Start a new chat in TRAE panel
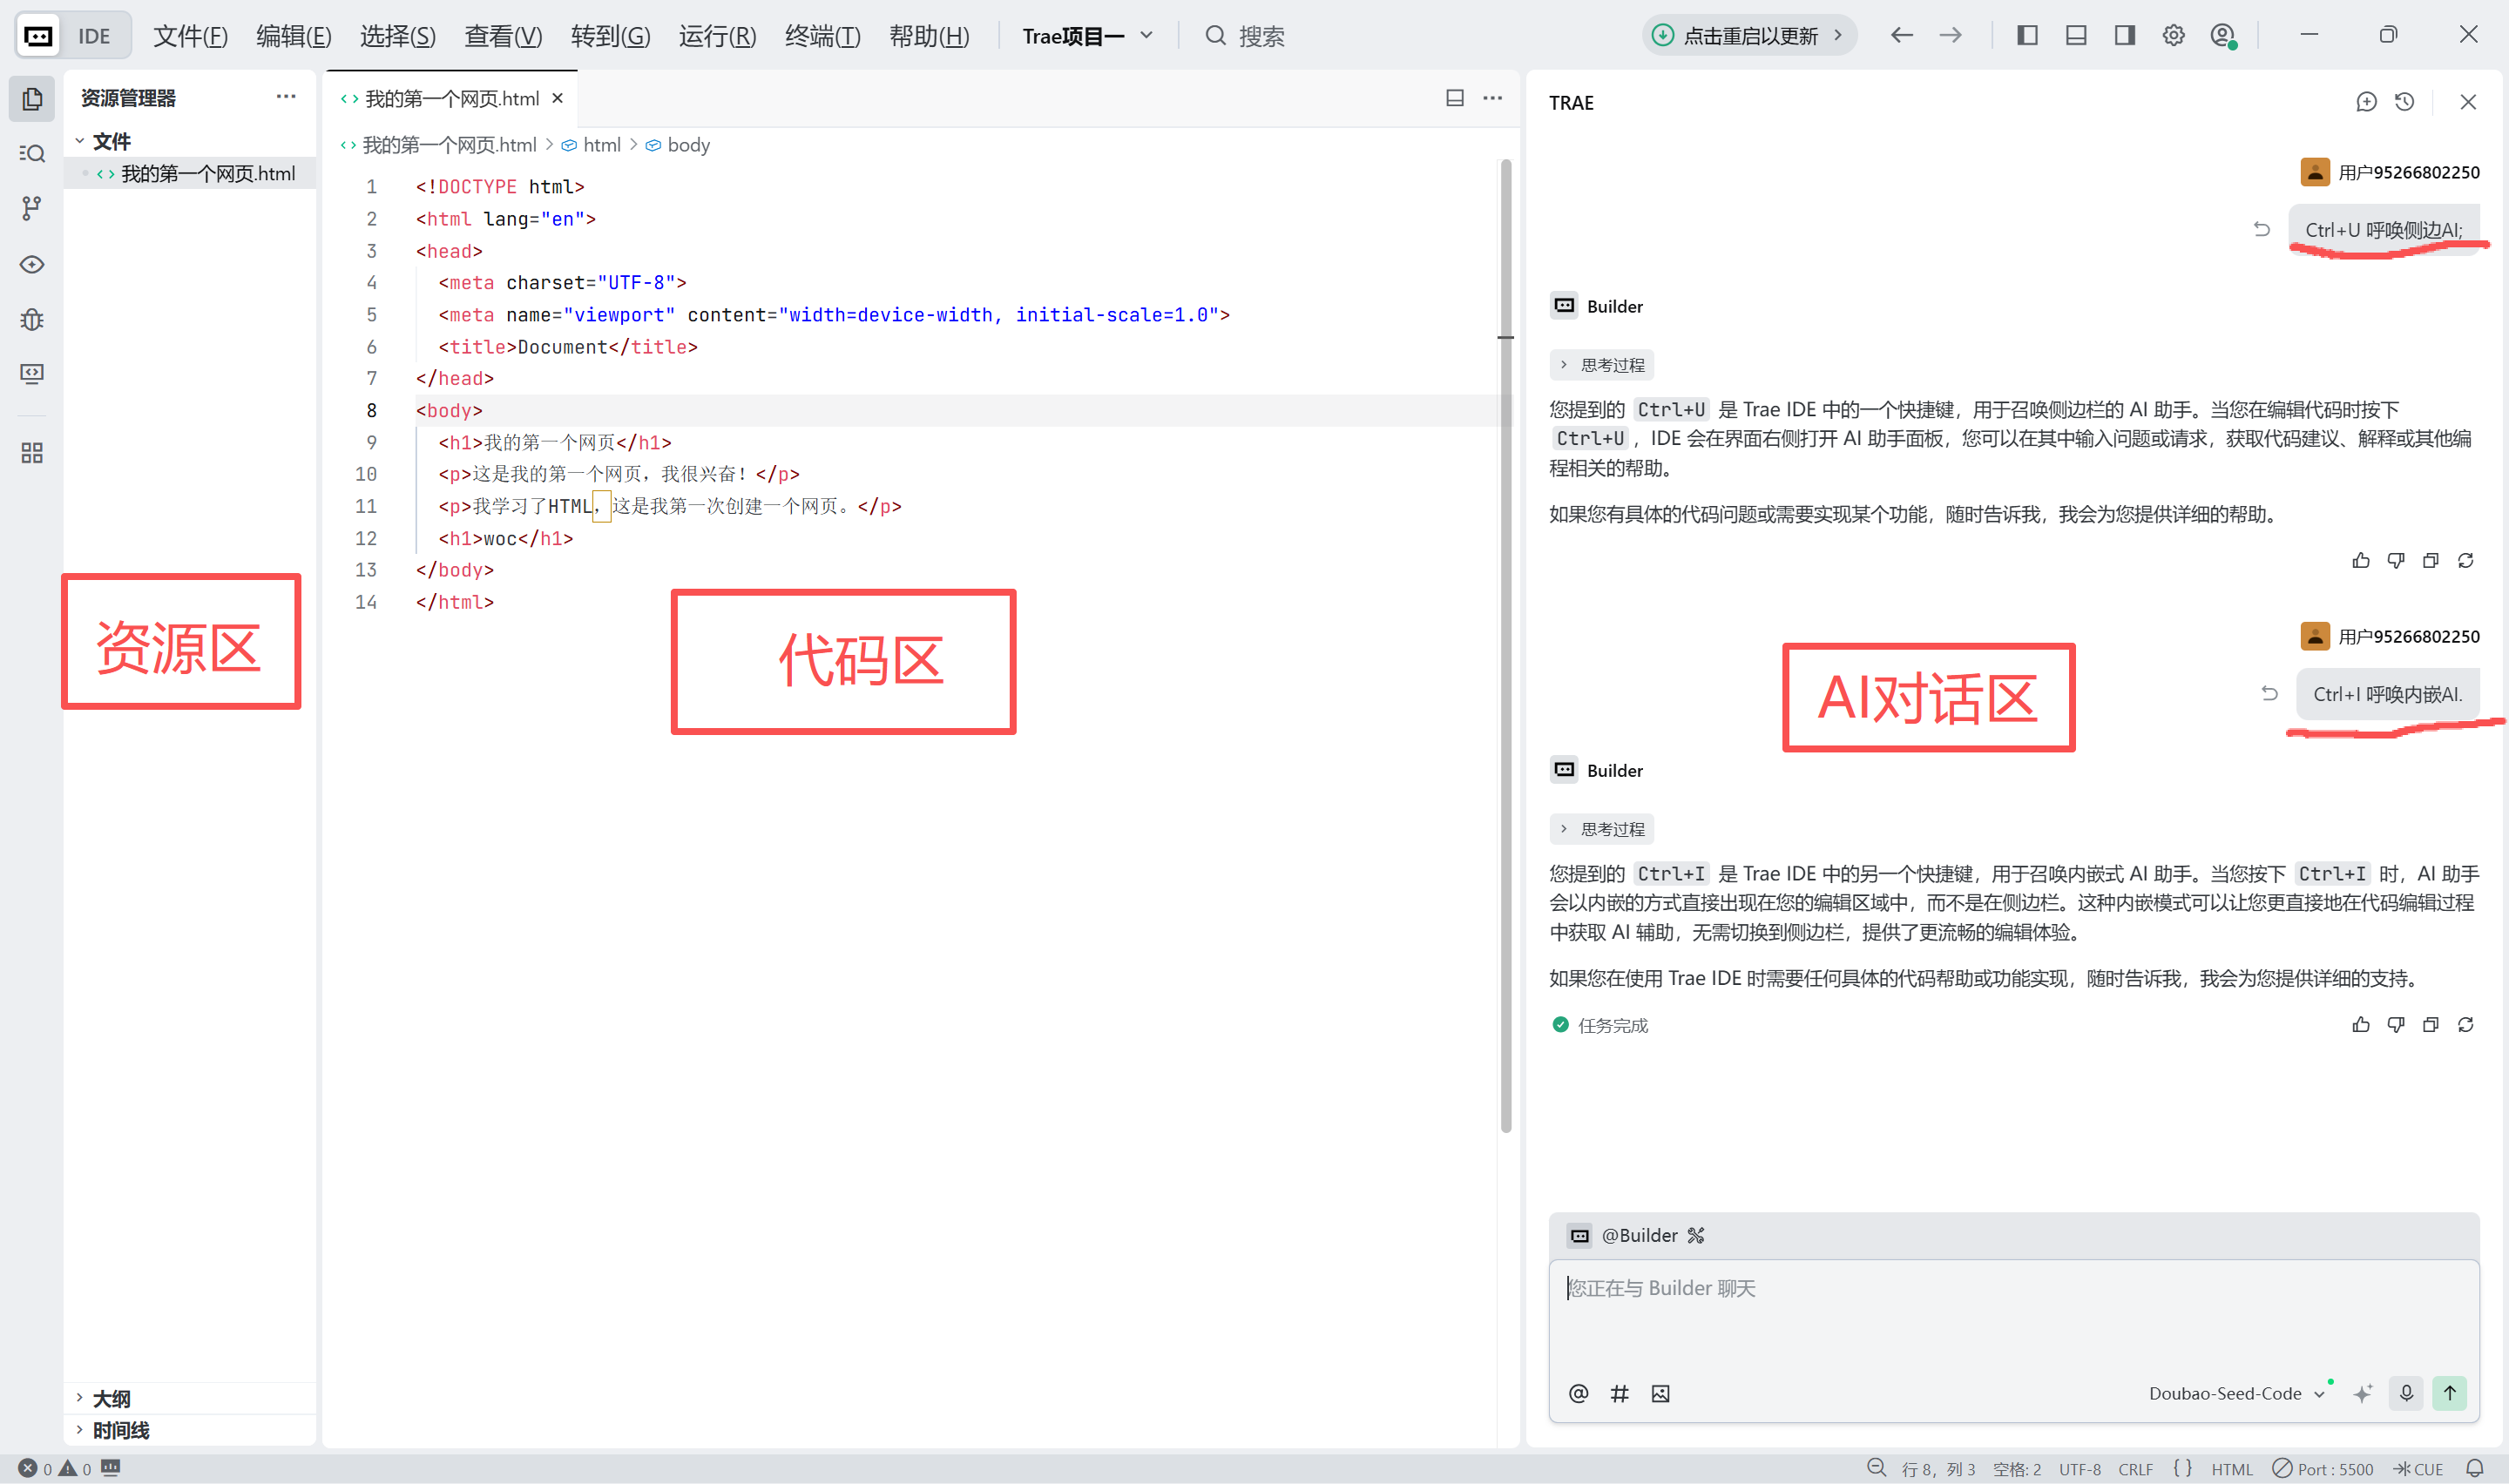The height and width of the screenshot is (1484, 2509). point(2366,102)
